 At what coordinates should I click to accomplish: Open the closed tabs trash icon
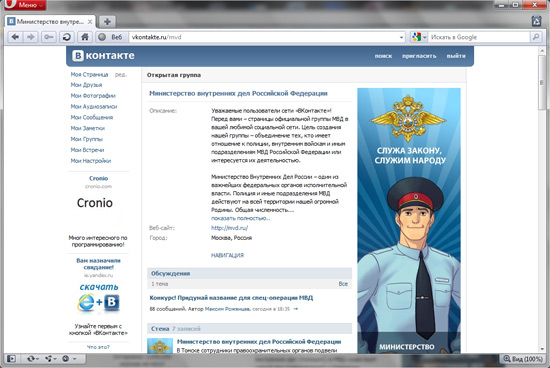click(x=537, y=21)
